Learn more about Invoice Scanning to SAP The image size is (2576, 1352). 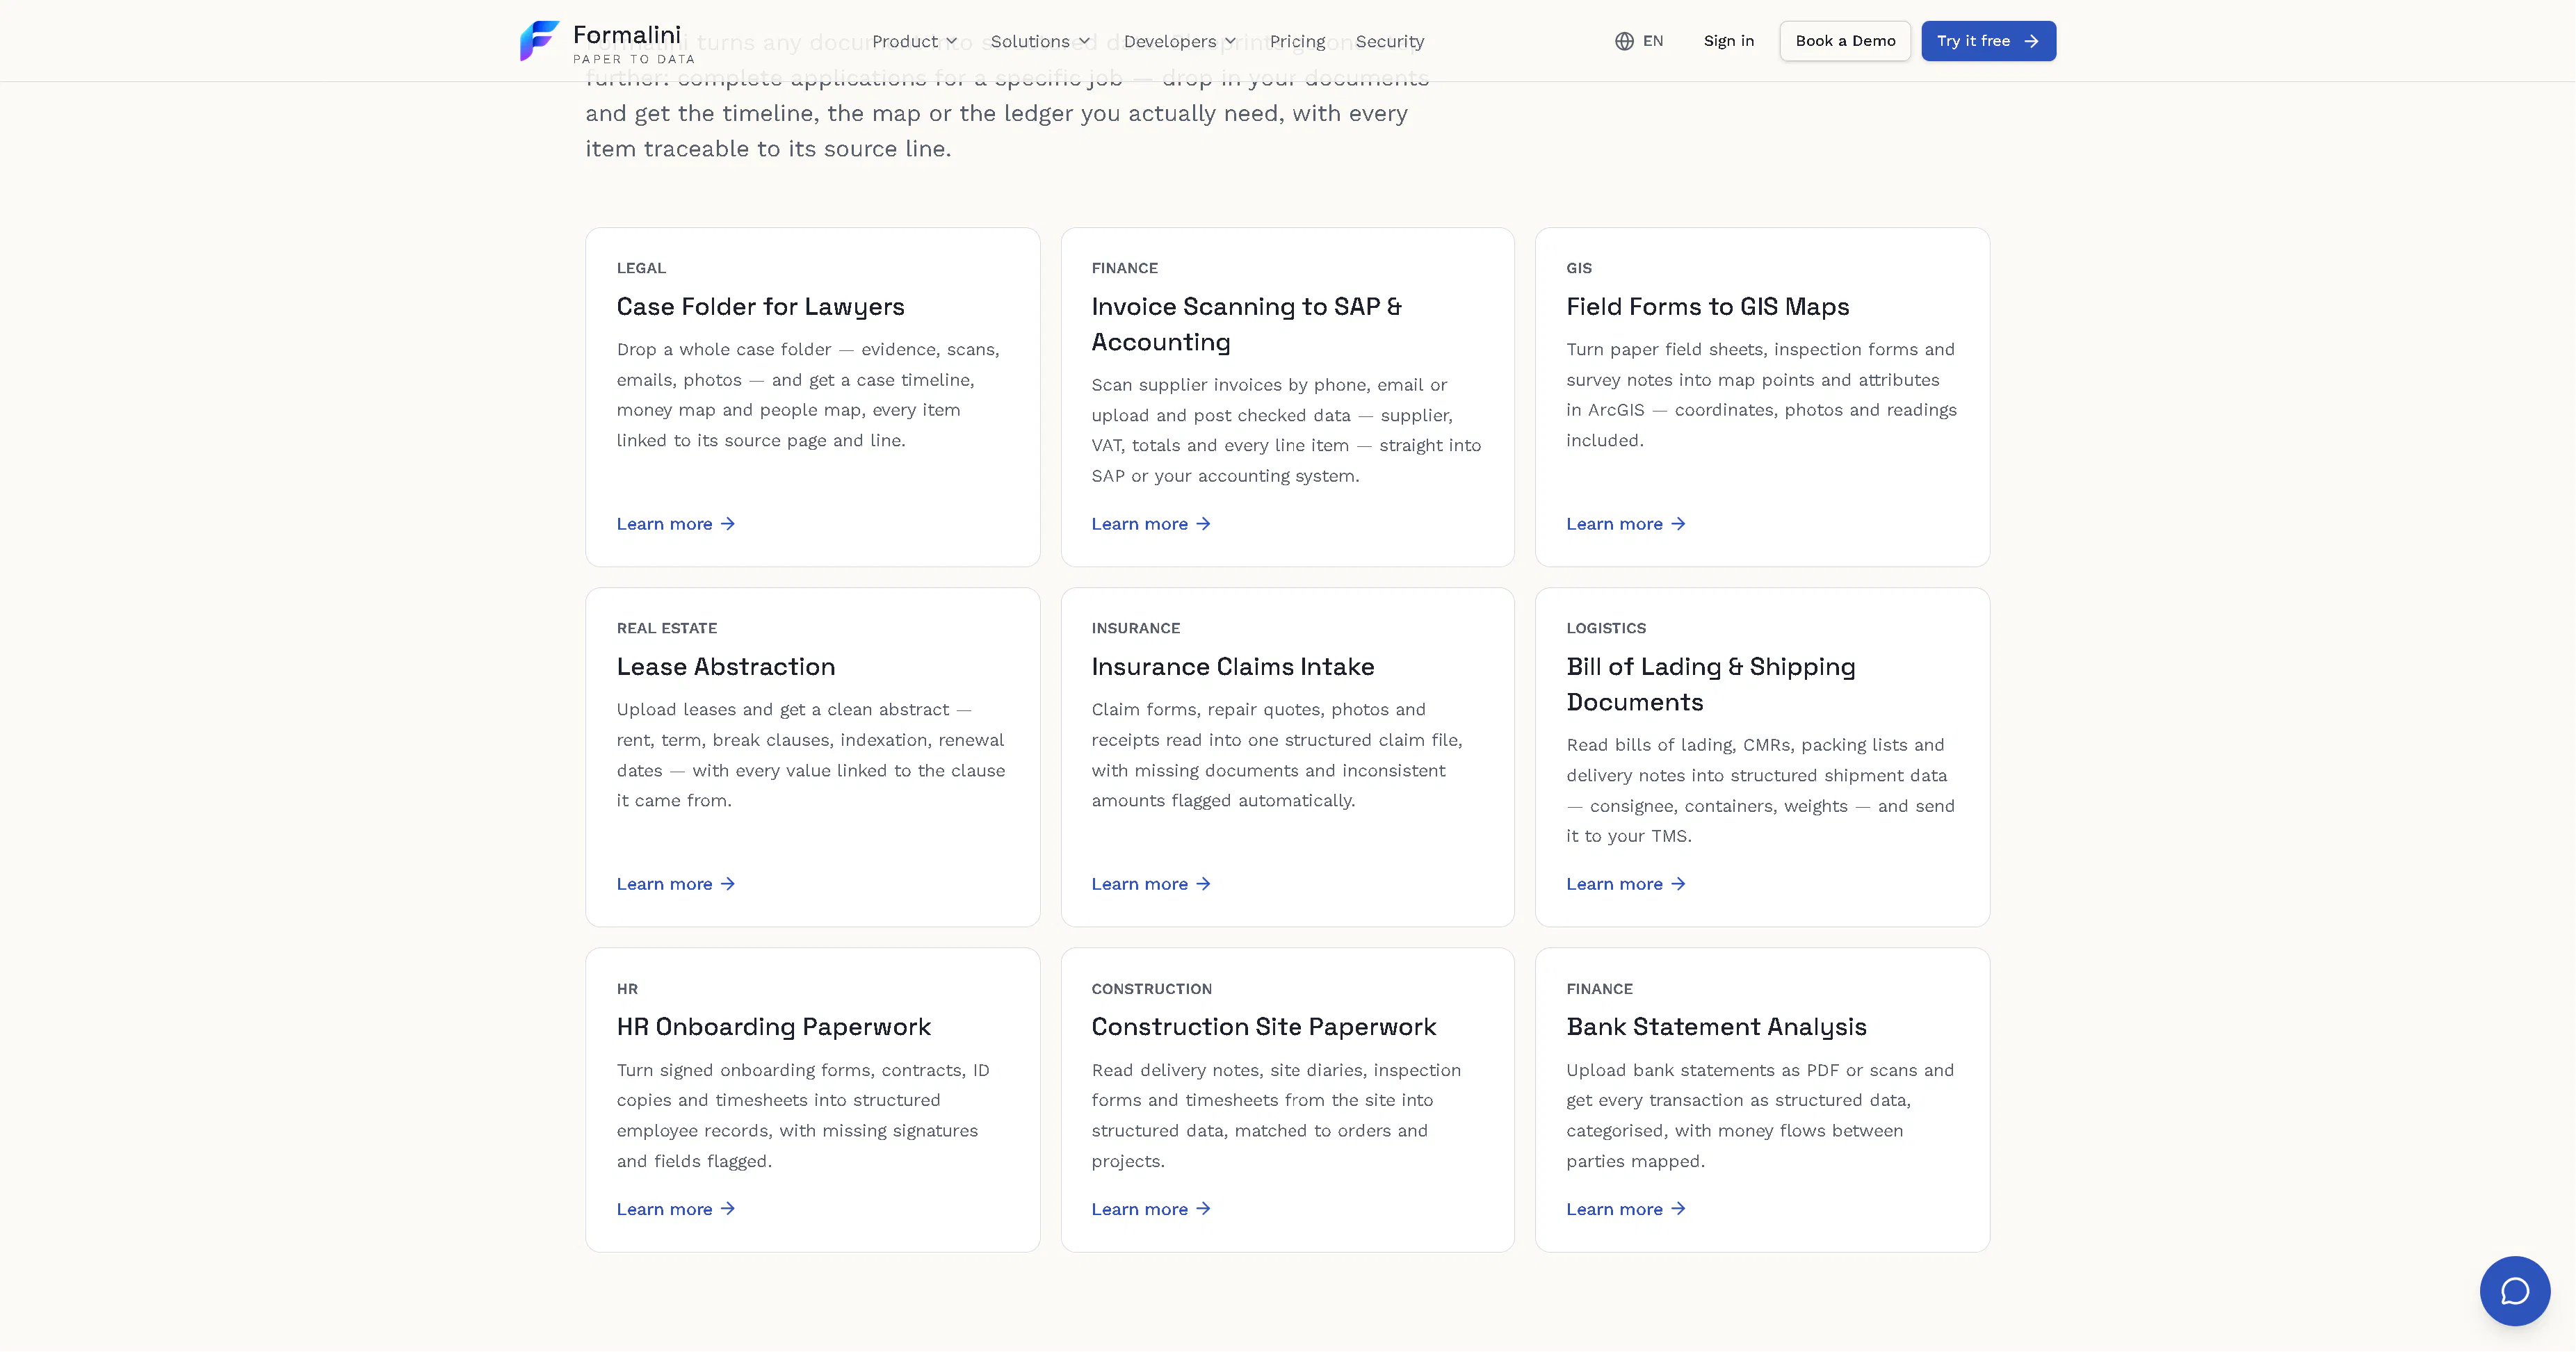click(x=1150, y=524)
